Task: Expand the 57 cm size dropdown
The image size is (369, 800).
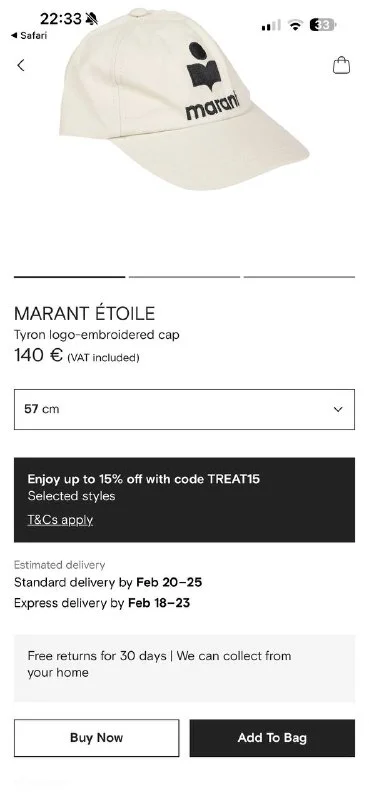Action: [184, 409]
